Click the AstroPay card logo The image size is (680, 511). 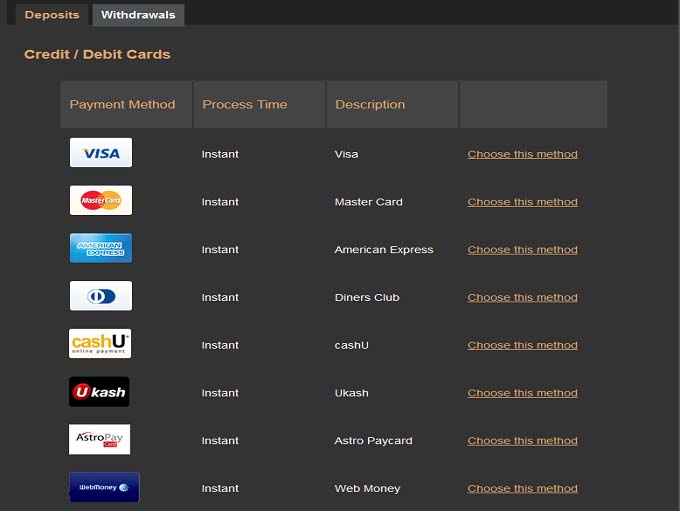coord(100,440)
